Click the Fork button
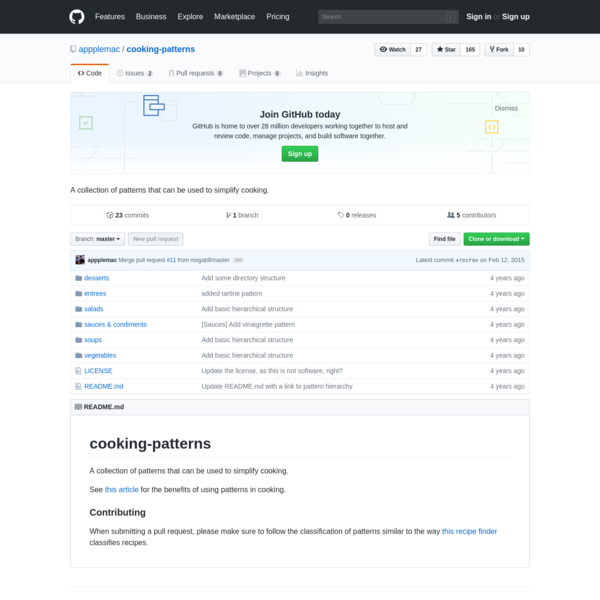The image size is (600, 600). [499, 50]
